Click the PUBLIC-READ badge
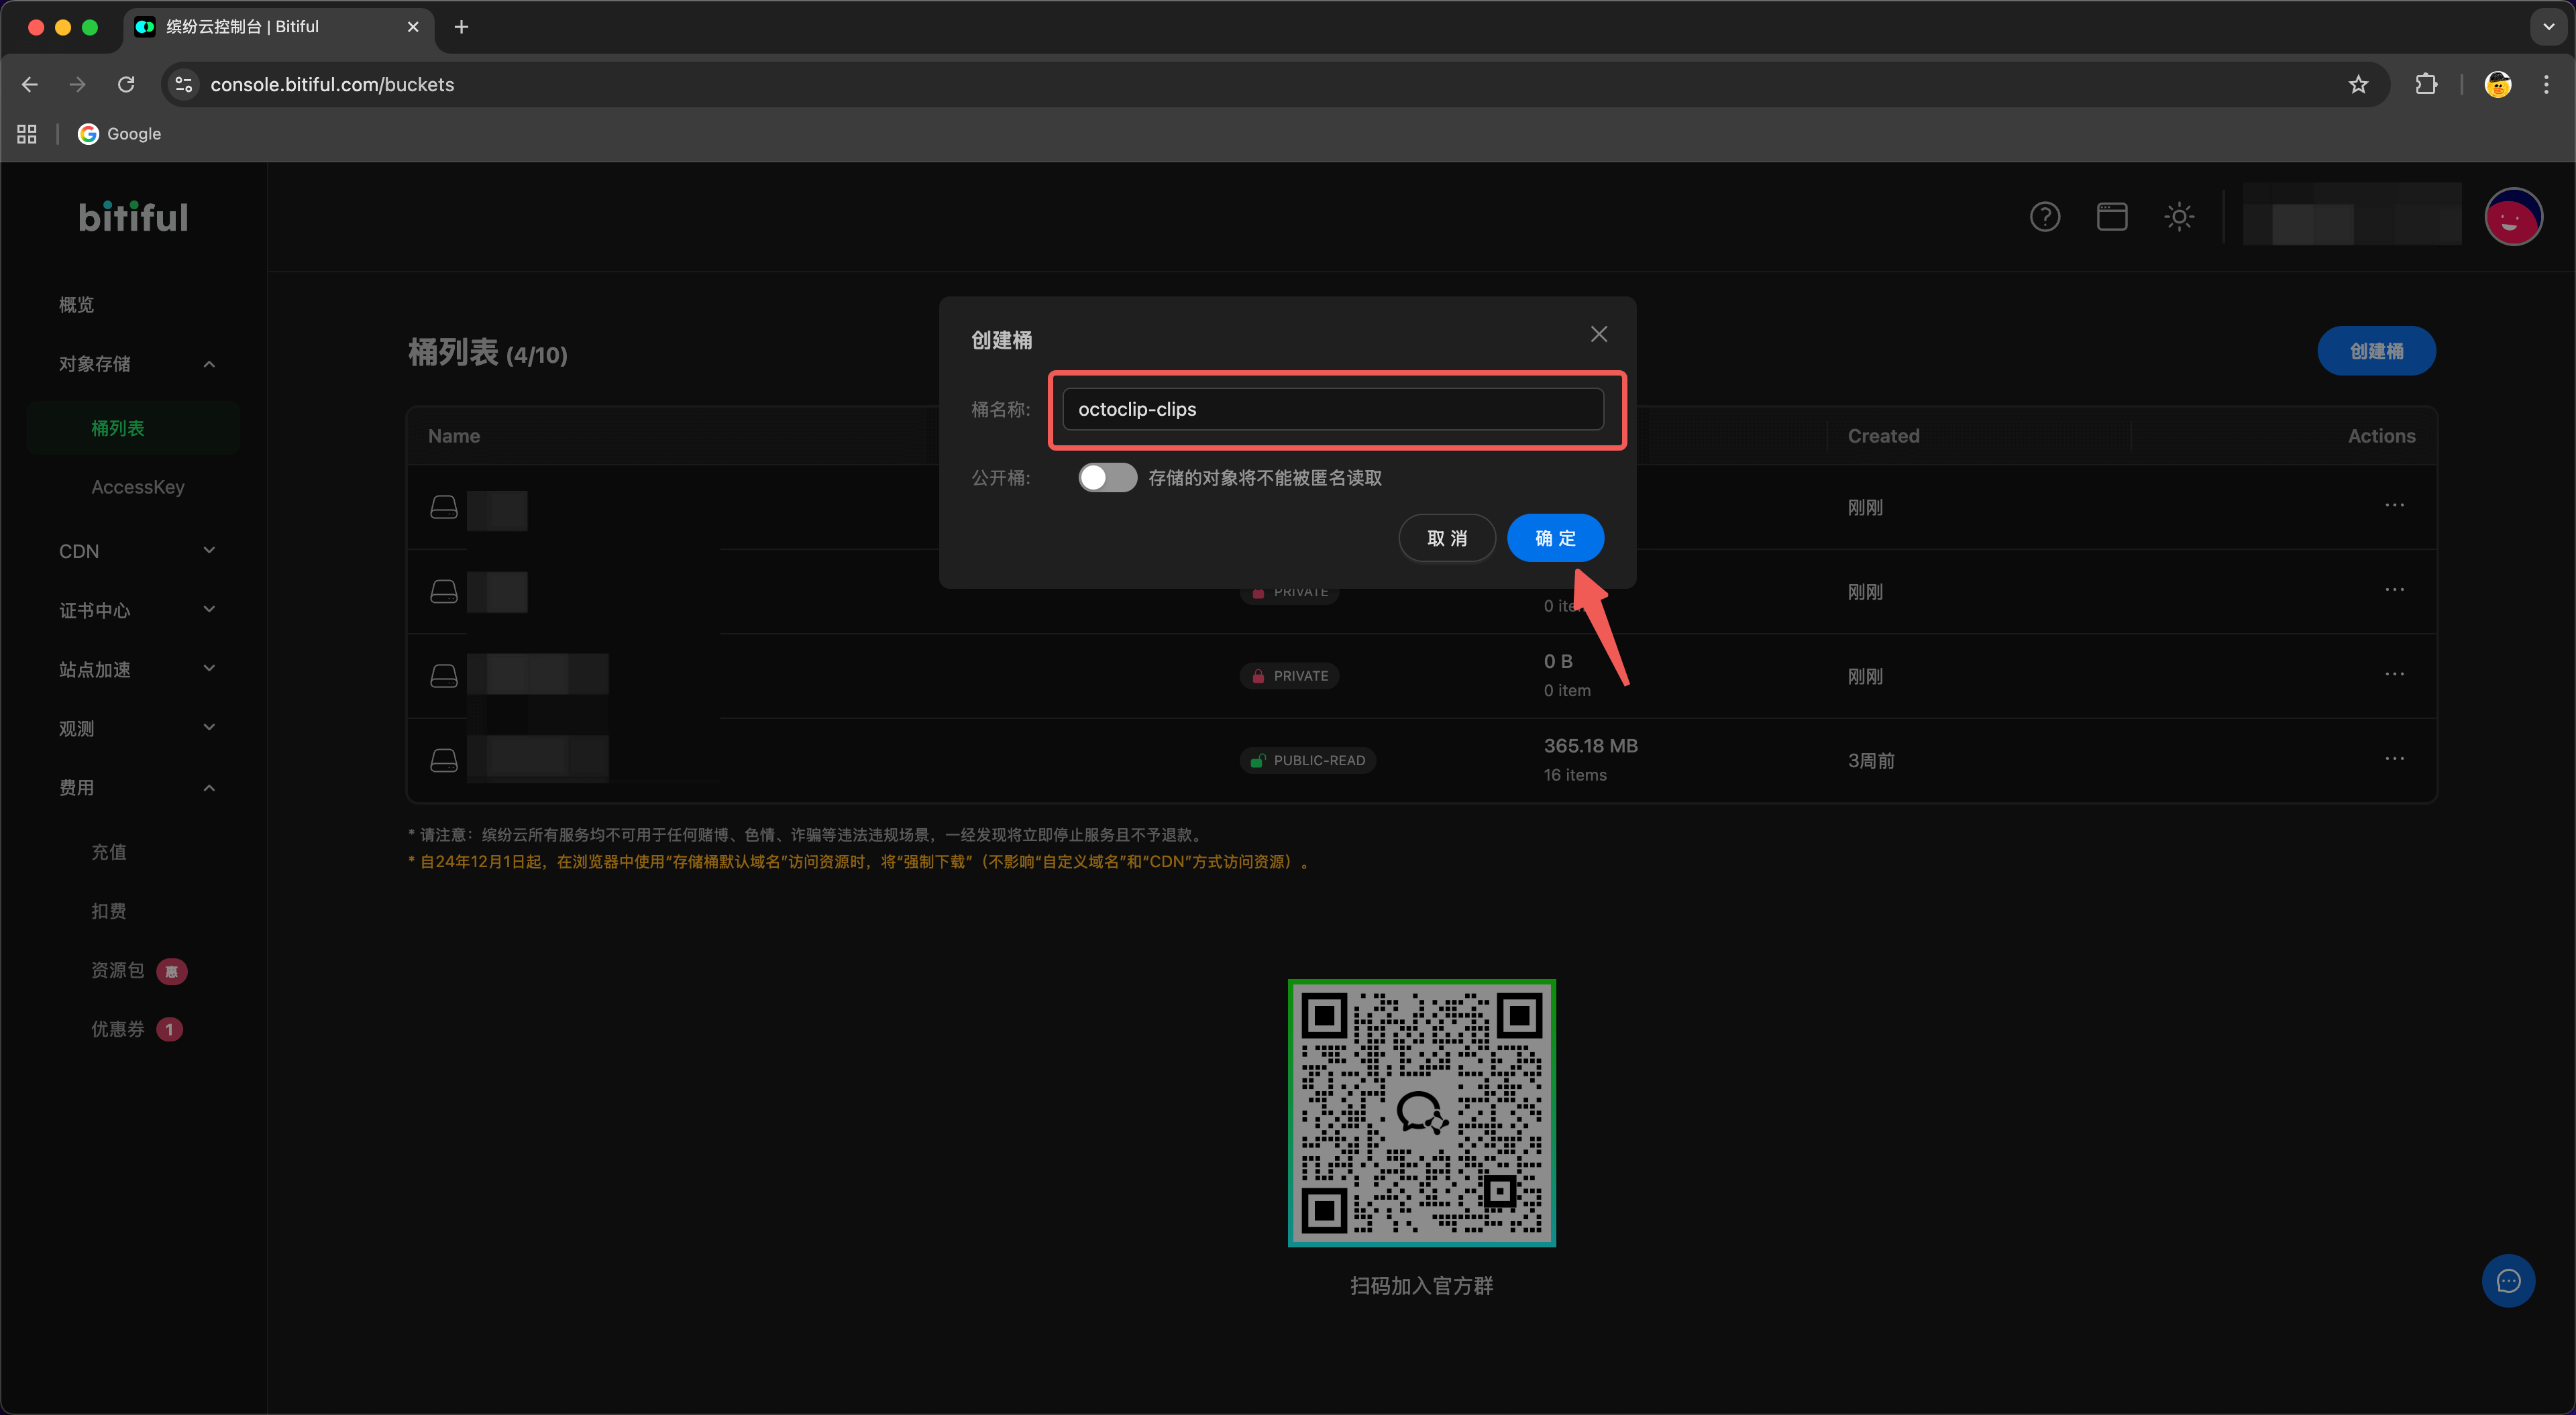 tap(1307, 760)
